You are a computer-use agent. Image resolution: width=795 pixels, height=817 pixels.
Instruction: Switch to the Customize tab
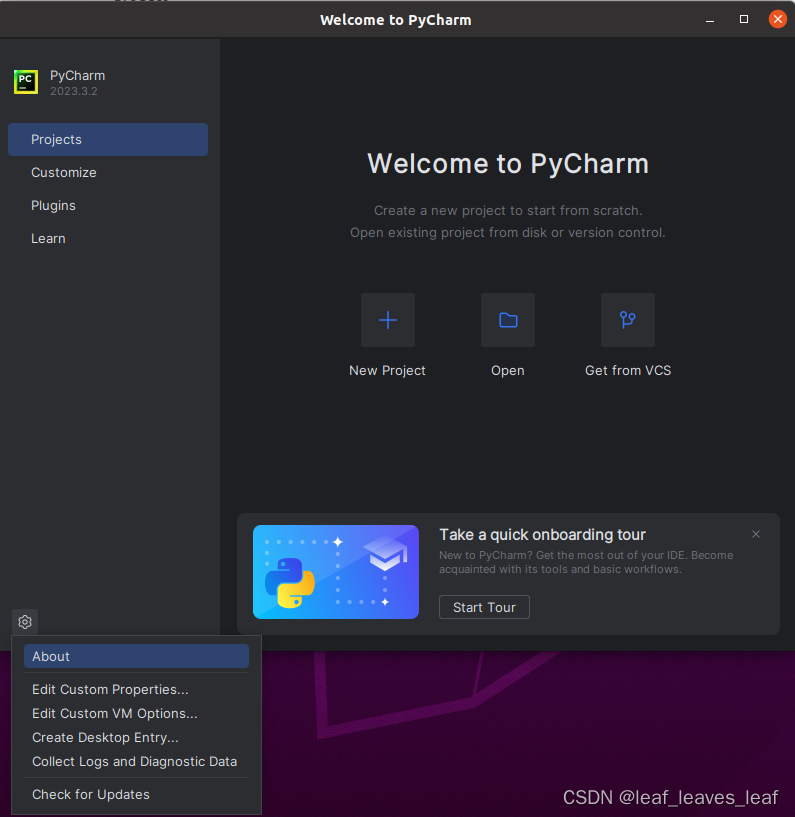point(108,172)
